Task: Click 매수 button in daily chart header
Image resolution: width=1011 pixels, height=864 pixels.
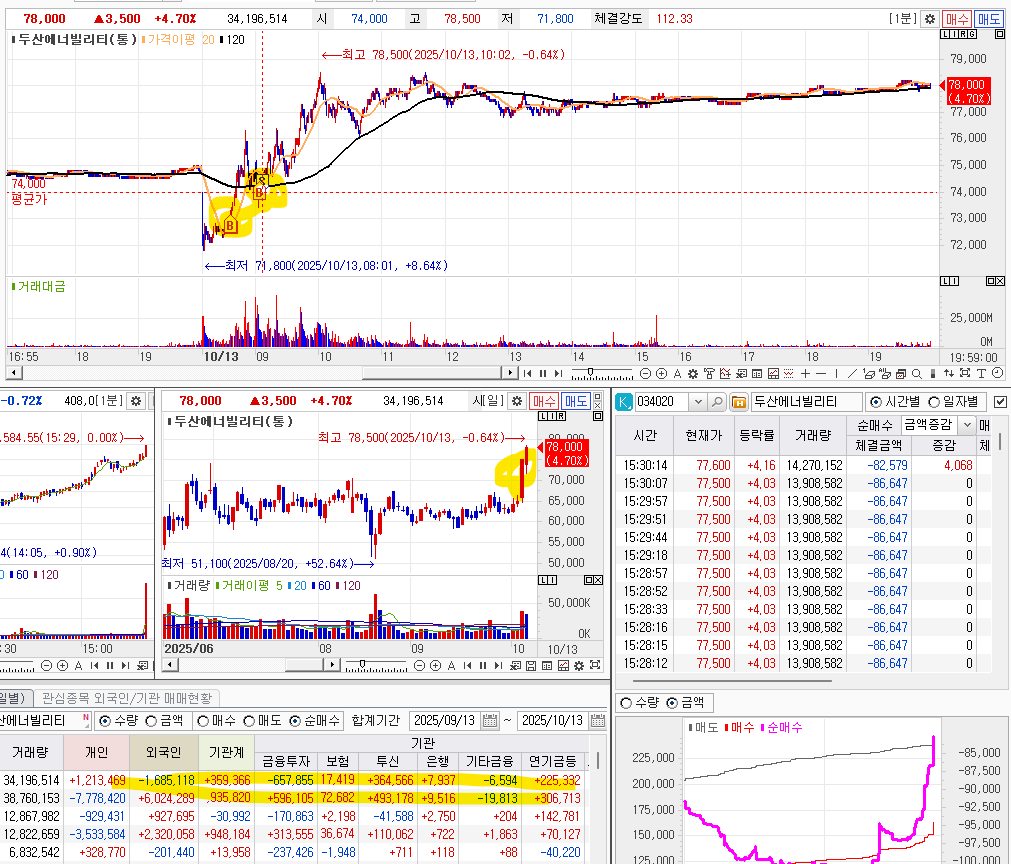Action: point(544,401)
